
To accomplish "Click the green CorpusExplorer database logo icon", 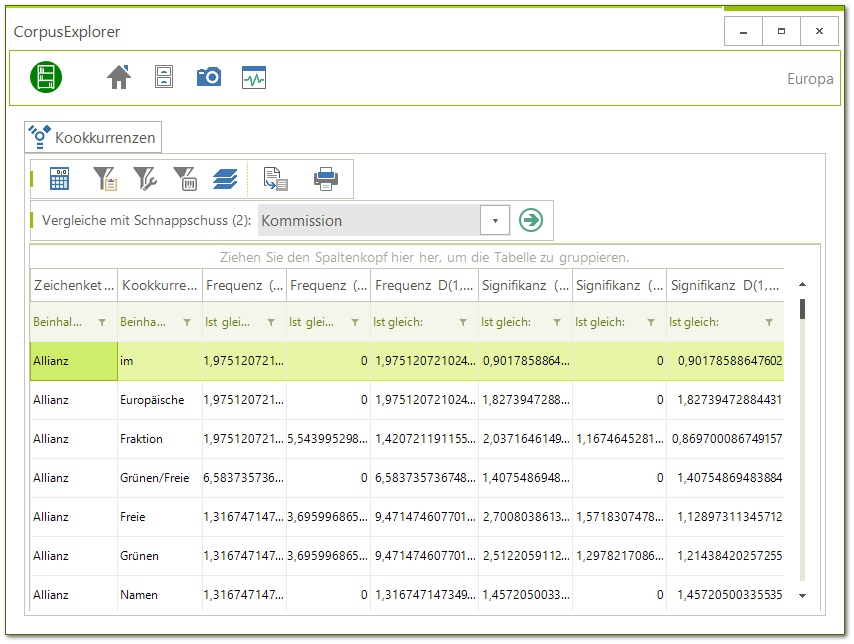I will 46,77.
